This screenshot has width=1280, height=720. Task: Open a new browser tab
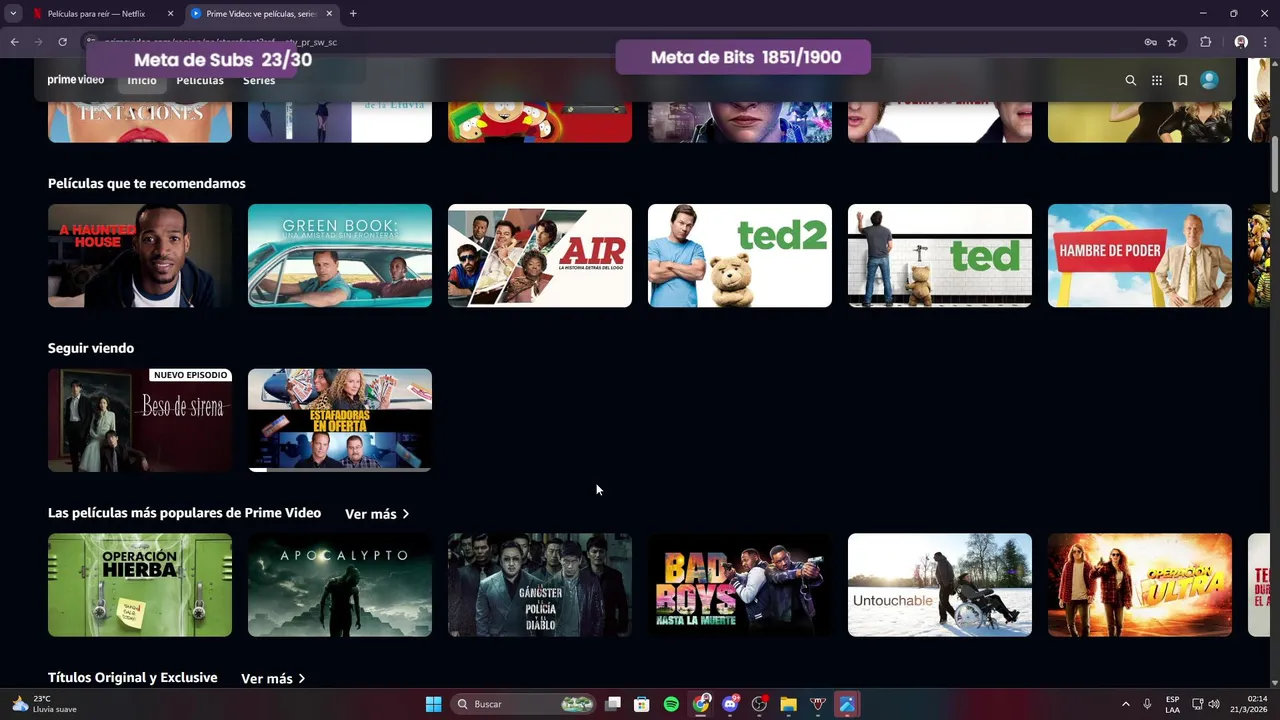[x=353, y=14]
